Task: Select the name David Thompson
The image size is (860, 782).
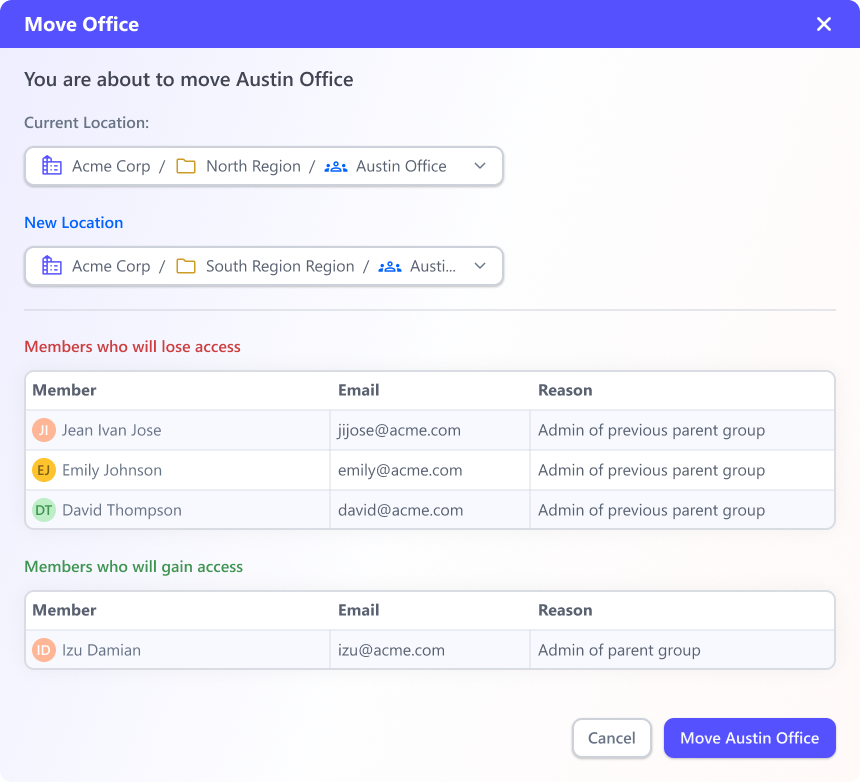Action: (122, 510)
